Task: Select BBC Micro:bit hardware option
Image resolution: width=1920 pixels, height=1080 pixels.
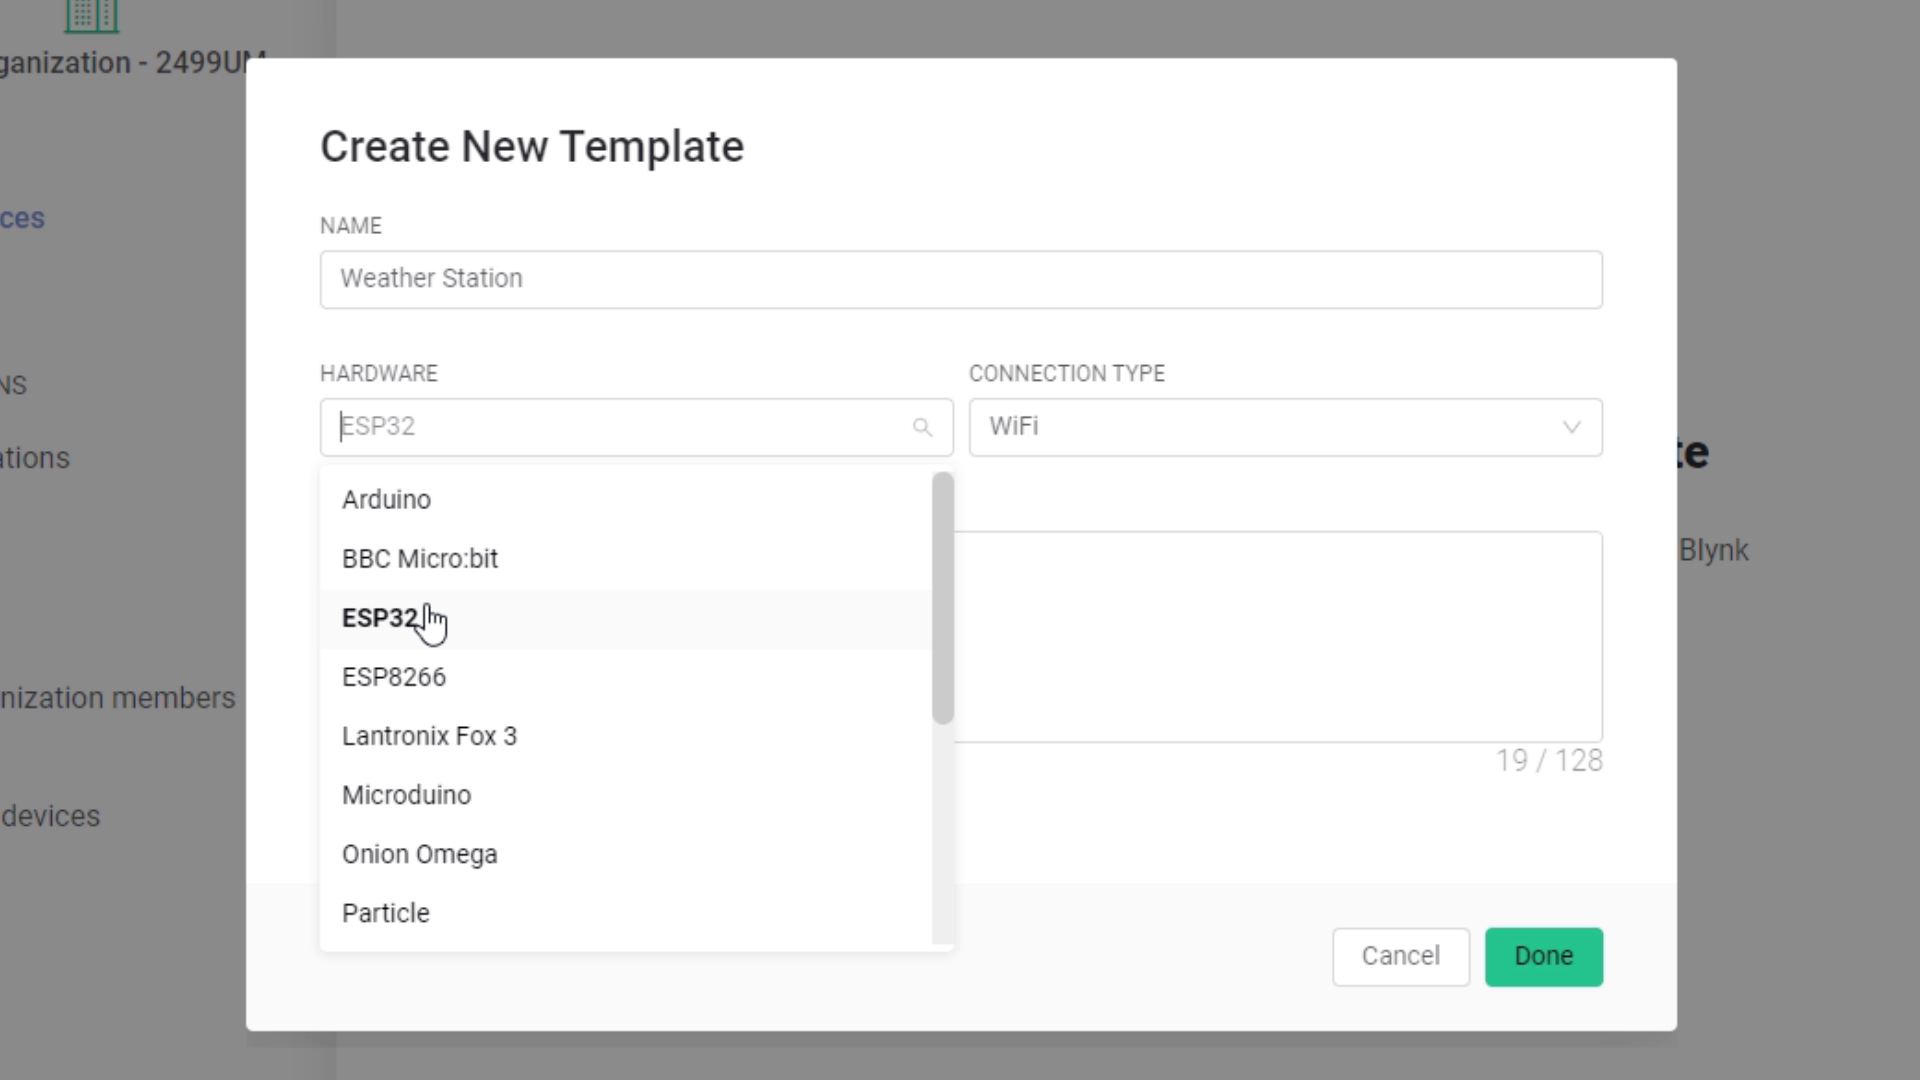Action: tap(420, 559)
